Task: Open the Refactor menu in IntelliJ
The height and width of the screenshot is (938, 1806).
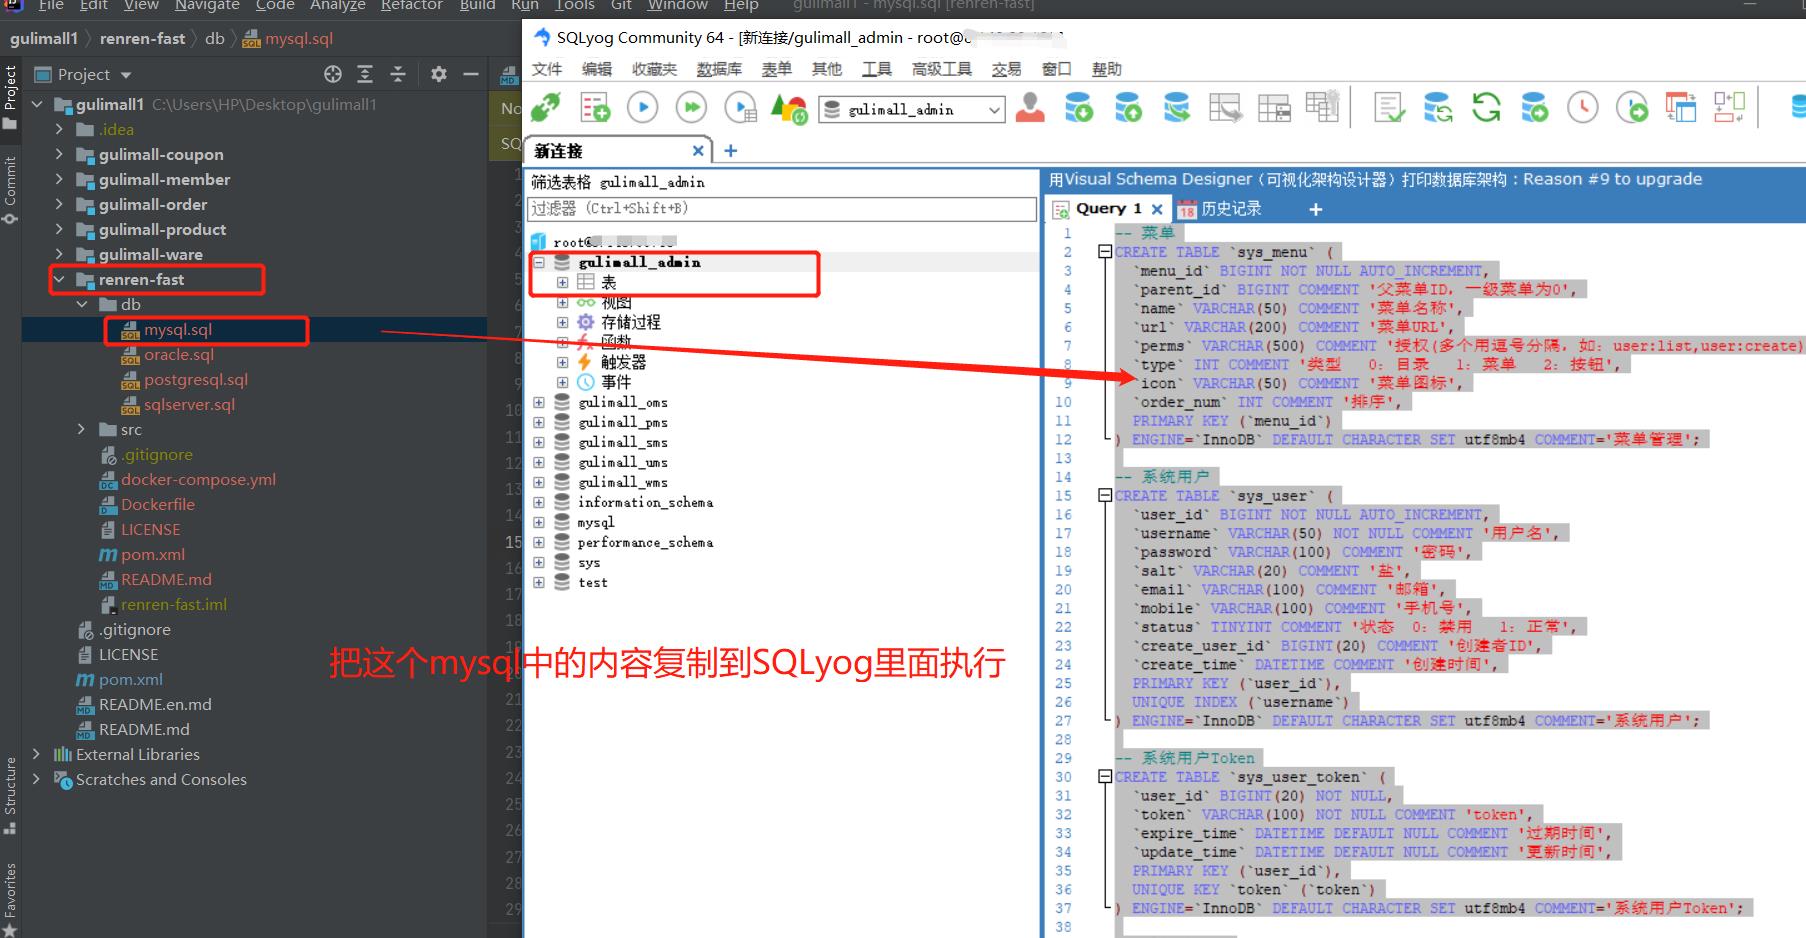Action: 411,5
